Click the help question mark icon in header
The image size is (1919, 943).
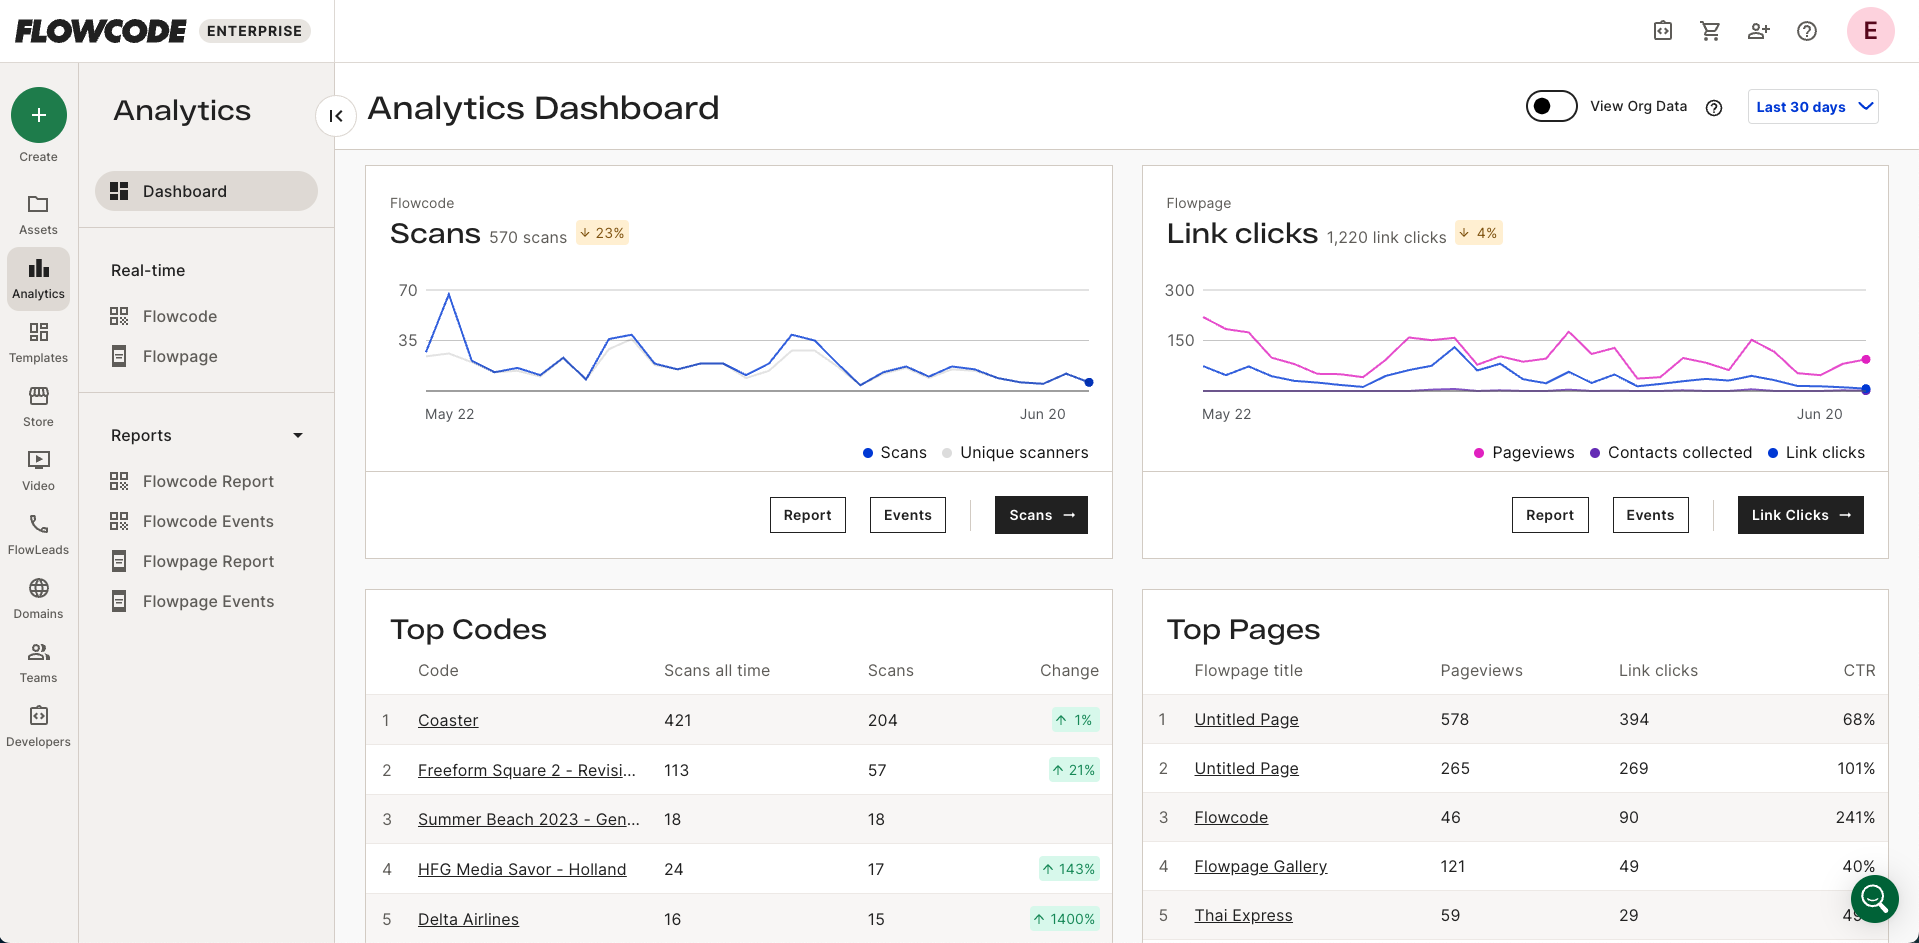tap(1806, 31)
